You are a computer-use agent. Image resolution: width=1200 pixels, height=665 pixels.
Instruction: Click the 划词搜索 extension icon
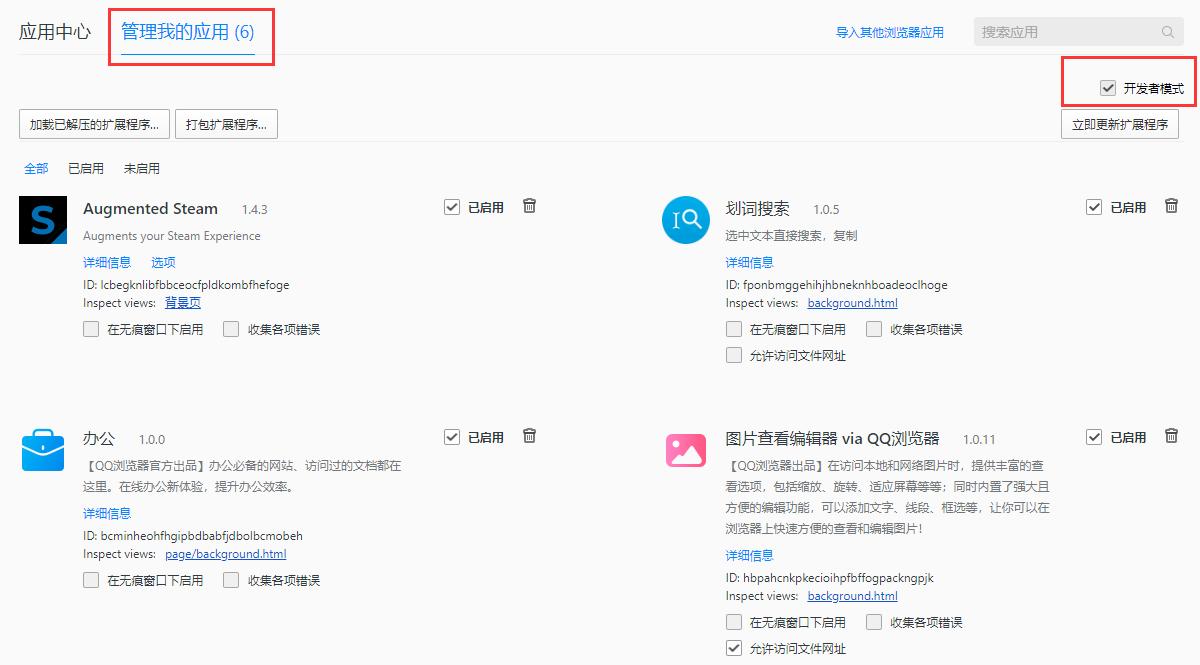point(685,220)
